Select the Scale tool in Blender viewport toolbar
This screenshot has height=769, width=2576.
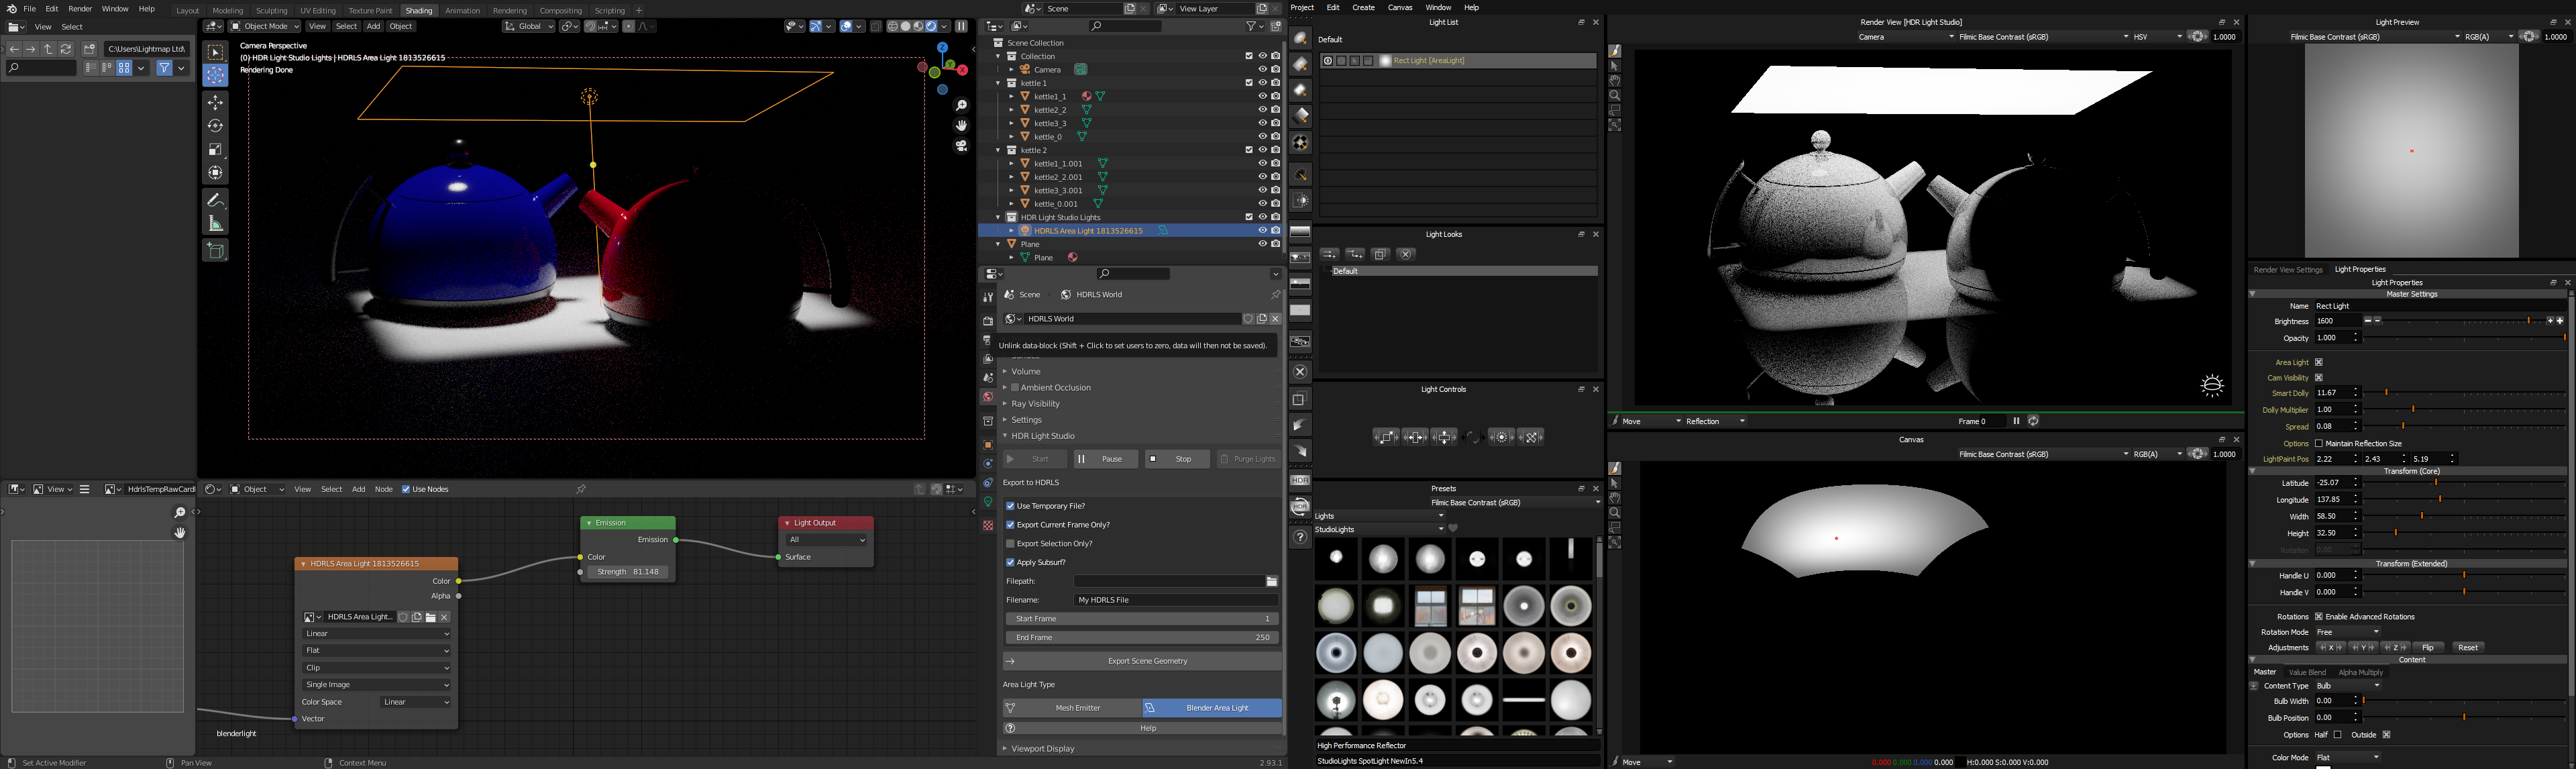pyautogui.click(x=215, y=149)
